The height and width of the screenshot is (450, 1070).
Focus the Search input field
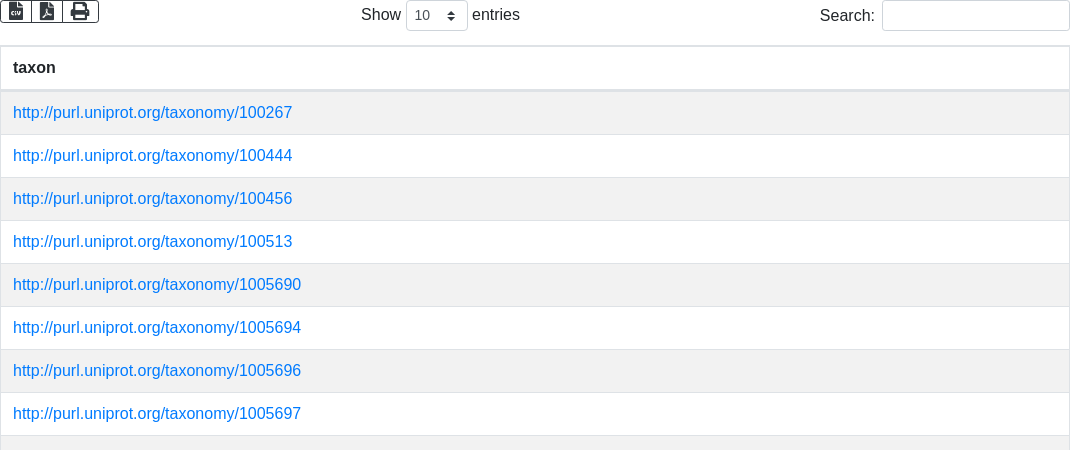pos(975,16)
